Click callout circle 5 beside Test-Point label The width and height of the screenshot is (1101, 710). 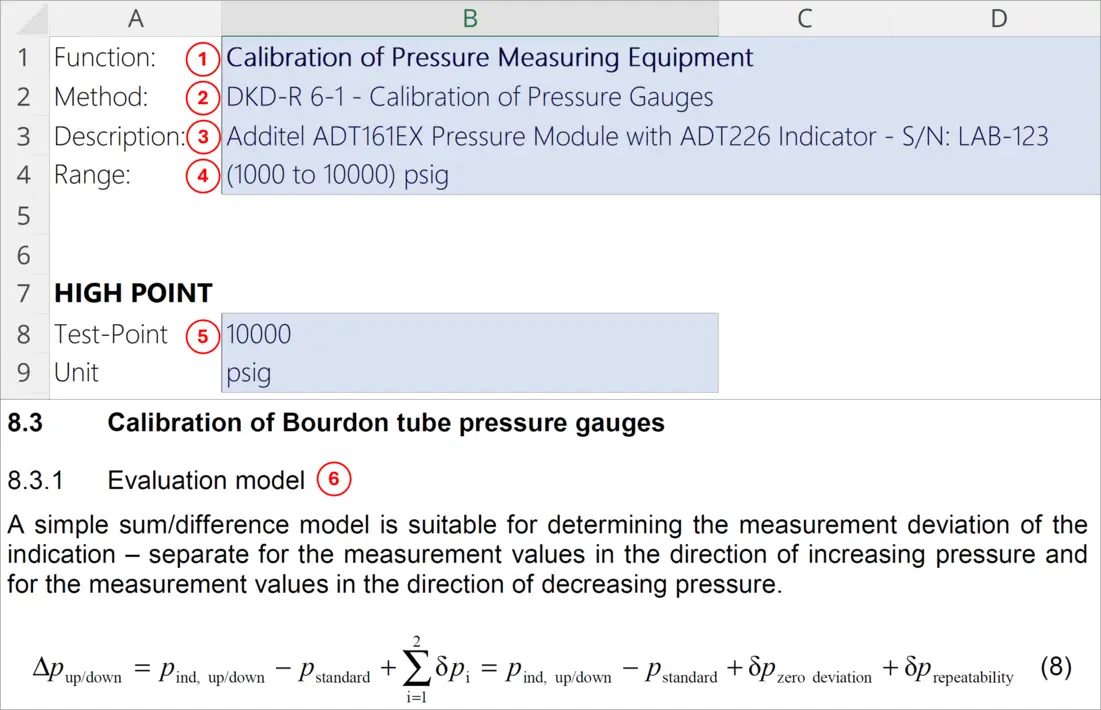202,337
